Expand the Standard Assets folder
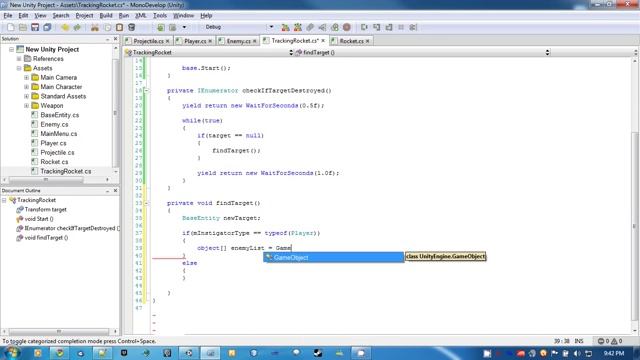This screenshot has width=640, height=360. 27,96
